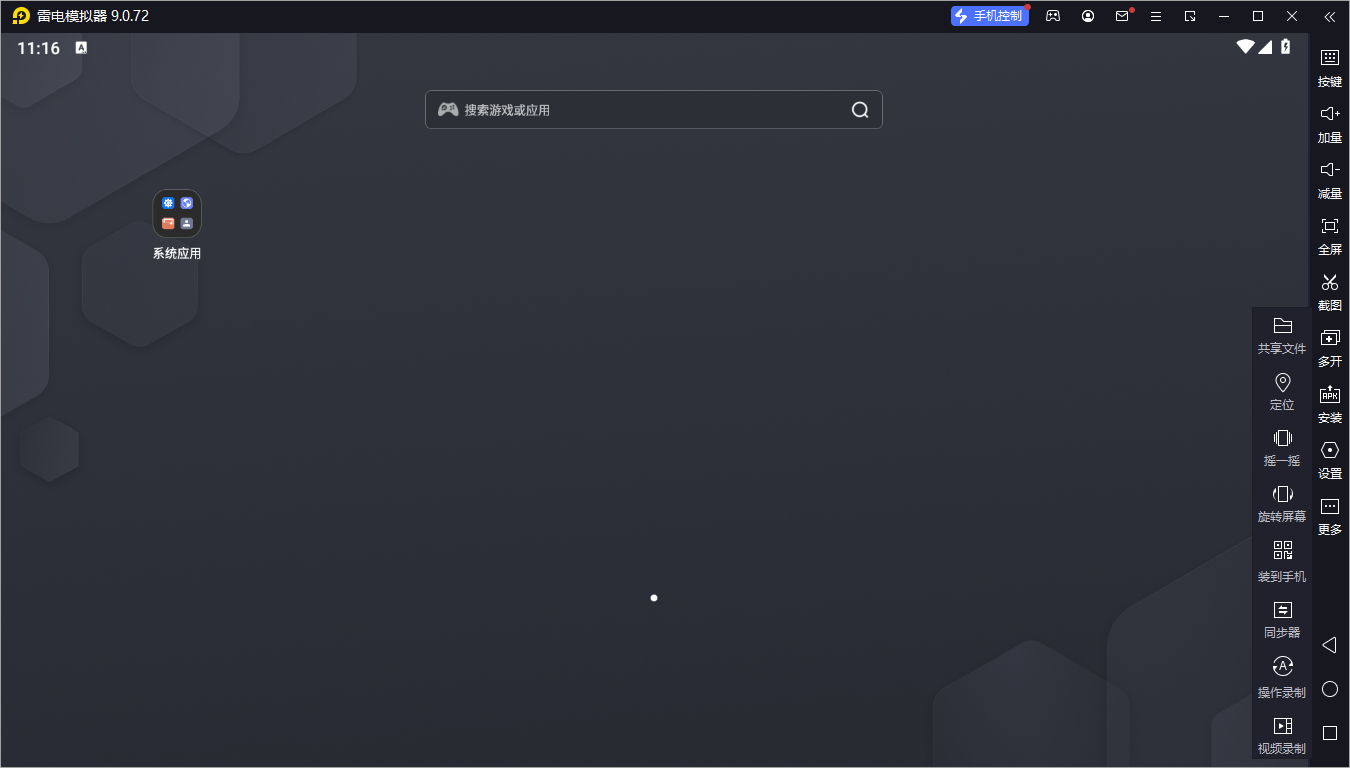
Task: Click the Wi-Fi status icon
Action: point(1245,46)
